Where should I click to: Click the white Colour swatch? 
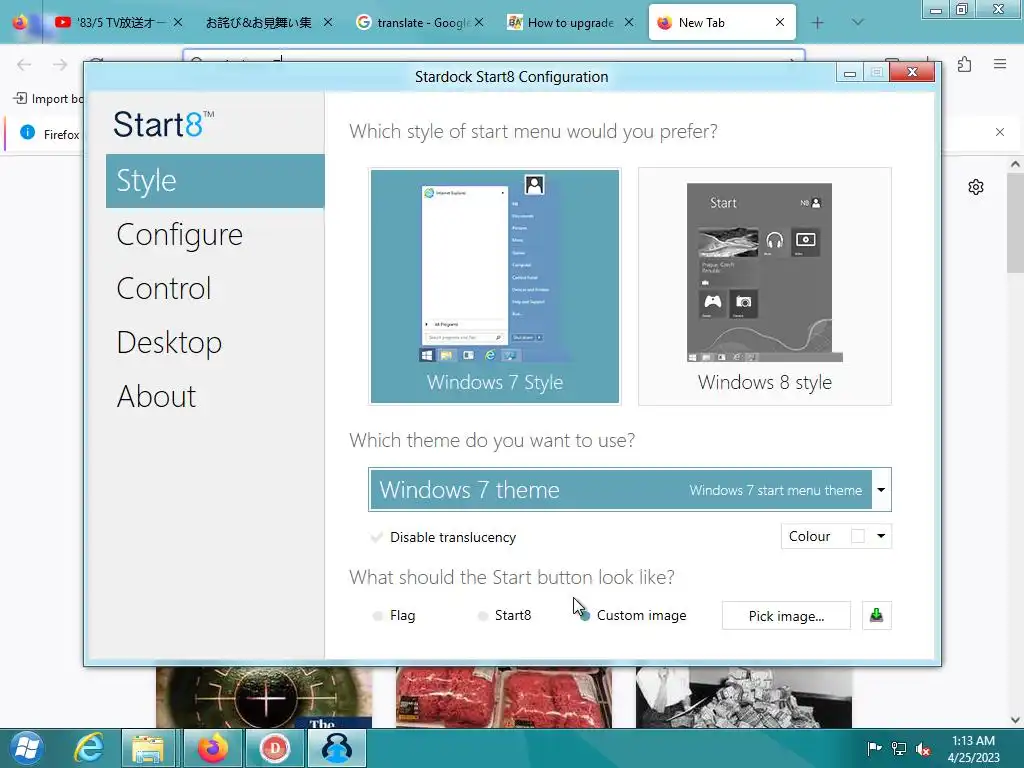[x=858, y=536]
